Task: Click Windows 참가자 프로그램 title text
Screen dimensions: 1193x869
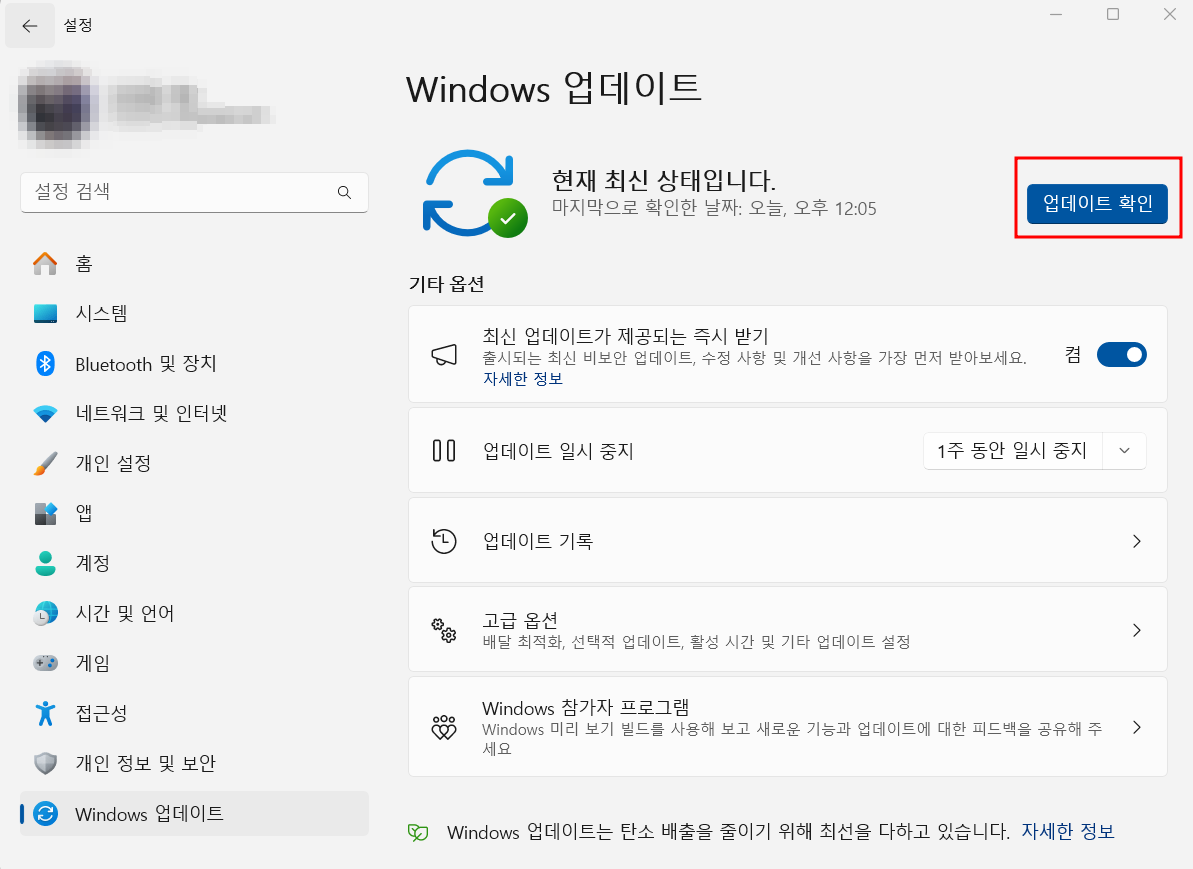Action: [585, 708]
